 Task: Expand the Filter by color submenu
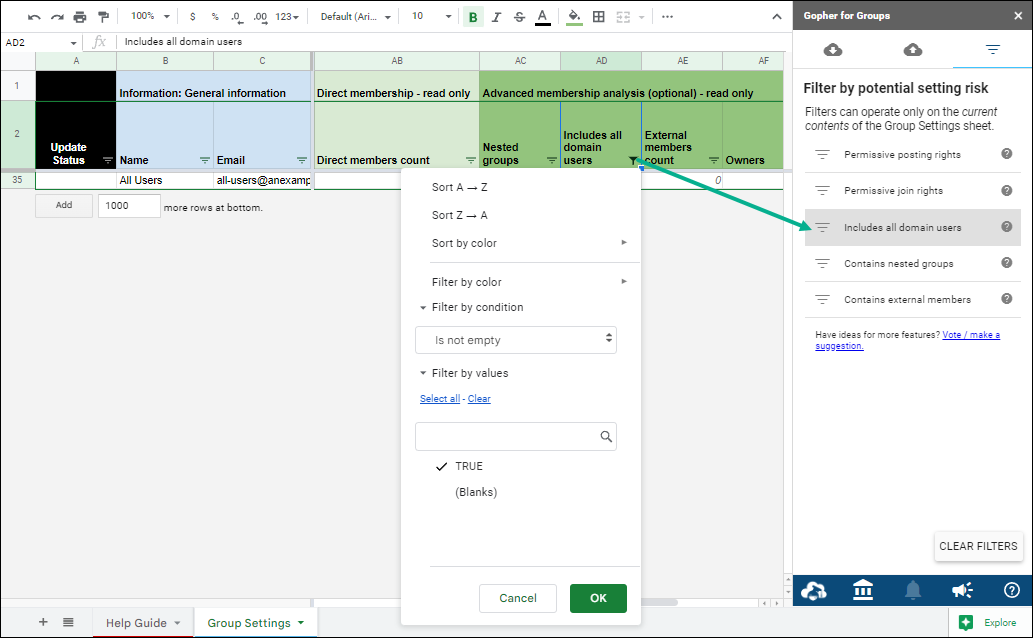pyautogui.click(x=520, y=282)
